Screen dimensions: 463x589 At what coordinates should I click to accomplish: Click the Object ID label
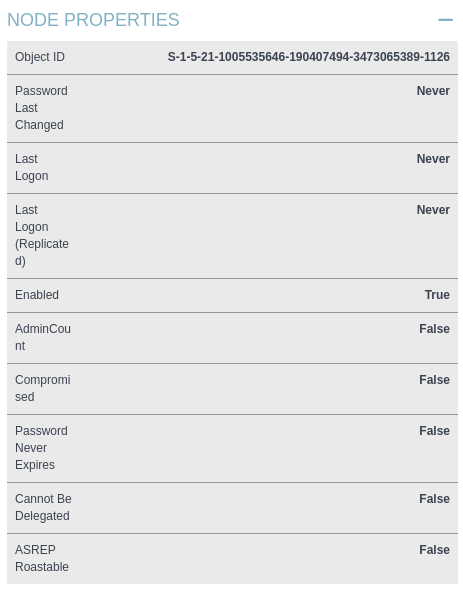[40, 57]
